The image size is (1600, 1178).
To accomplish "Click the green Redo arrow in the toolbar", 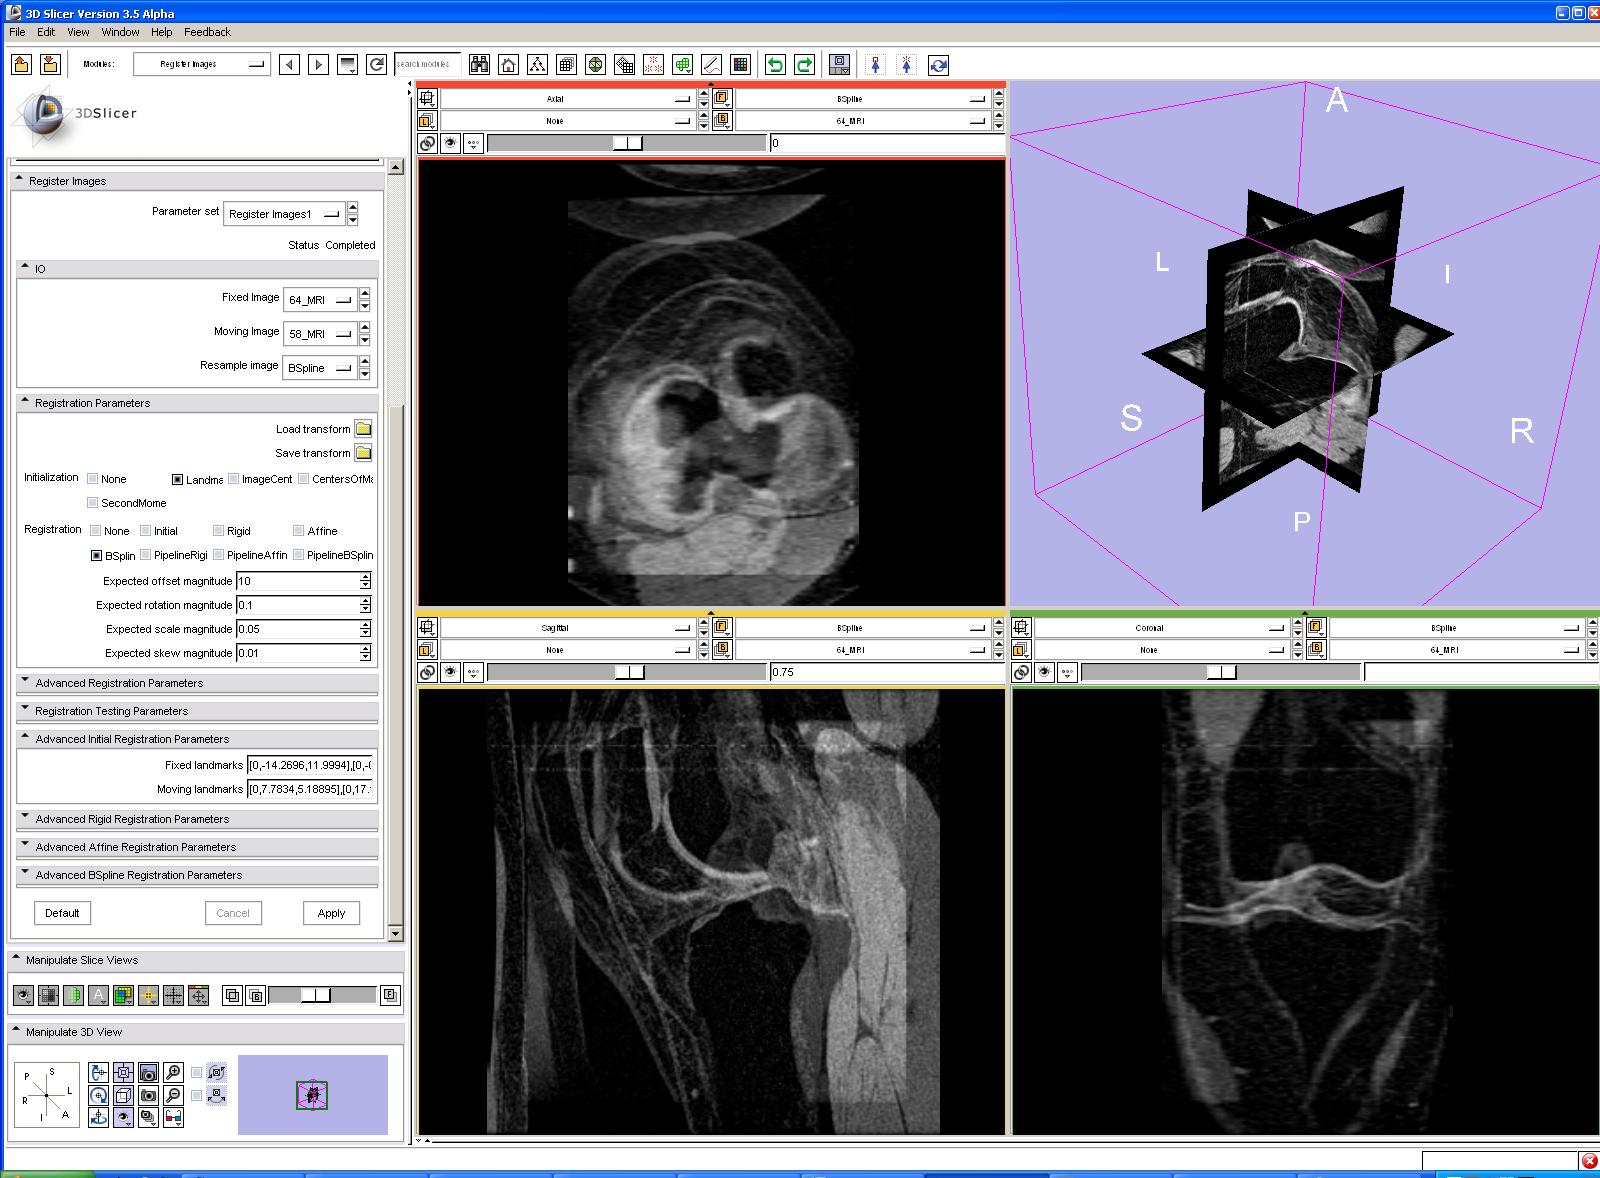I will 804,65.
